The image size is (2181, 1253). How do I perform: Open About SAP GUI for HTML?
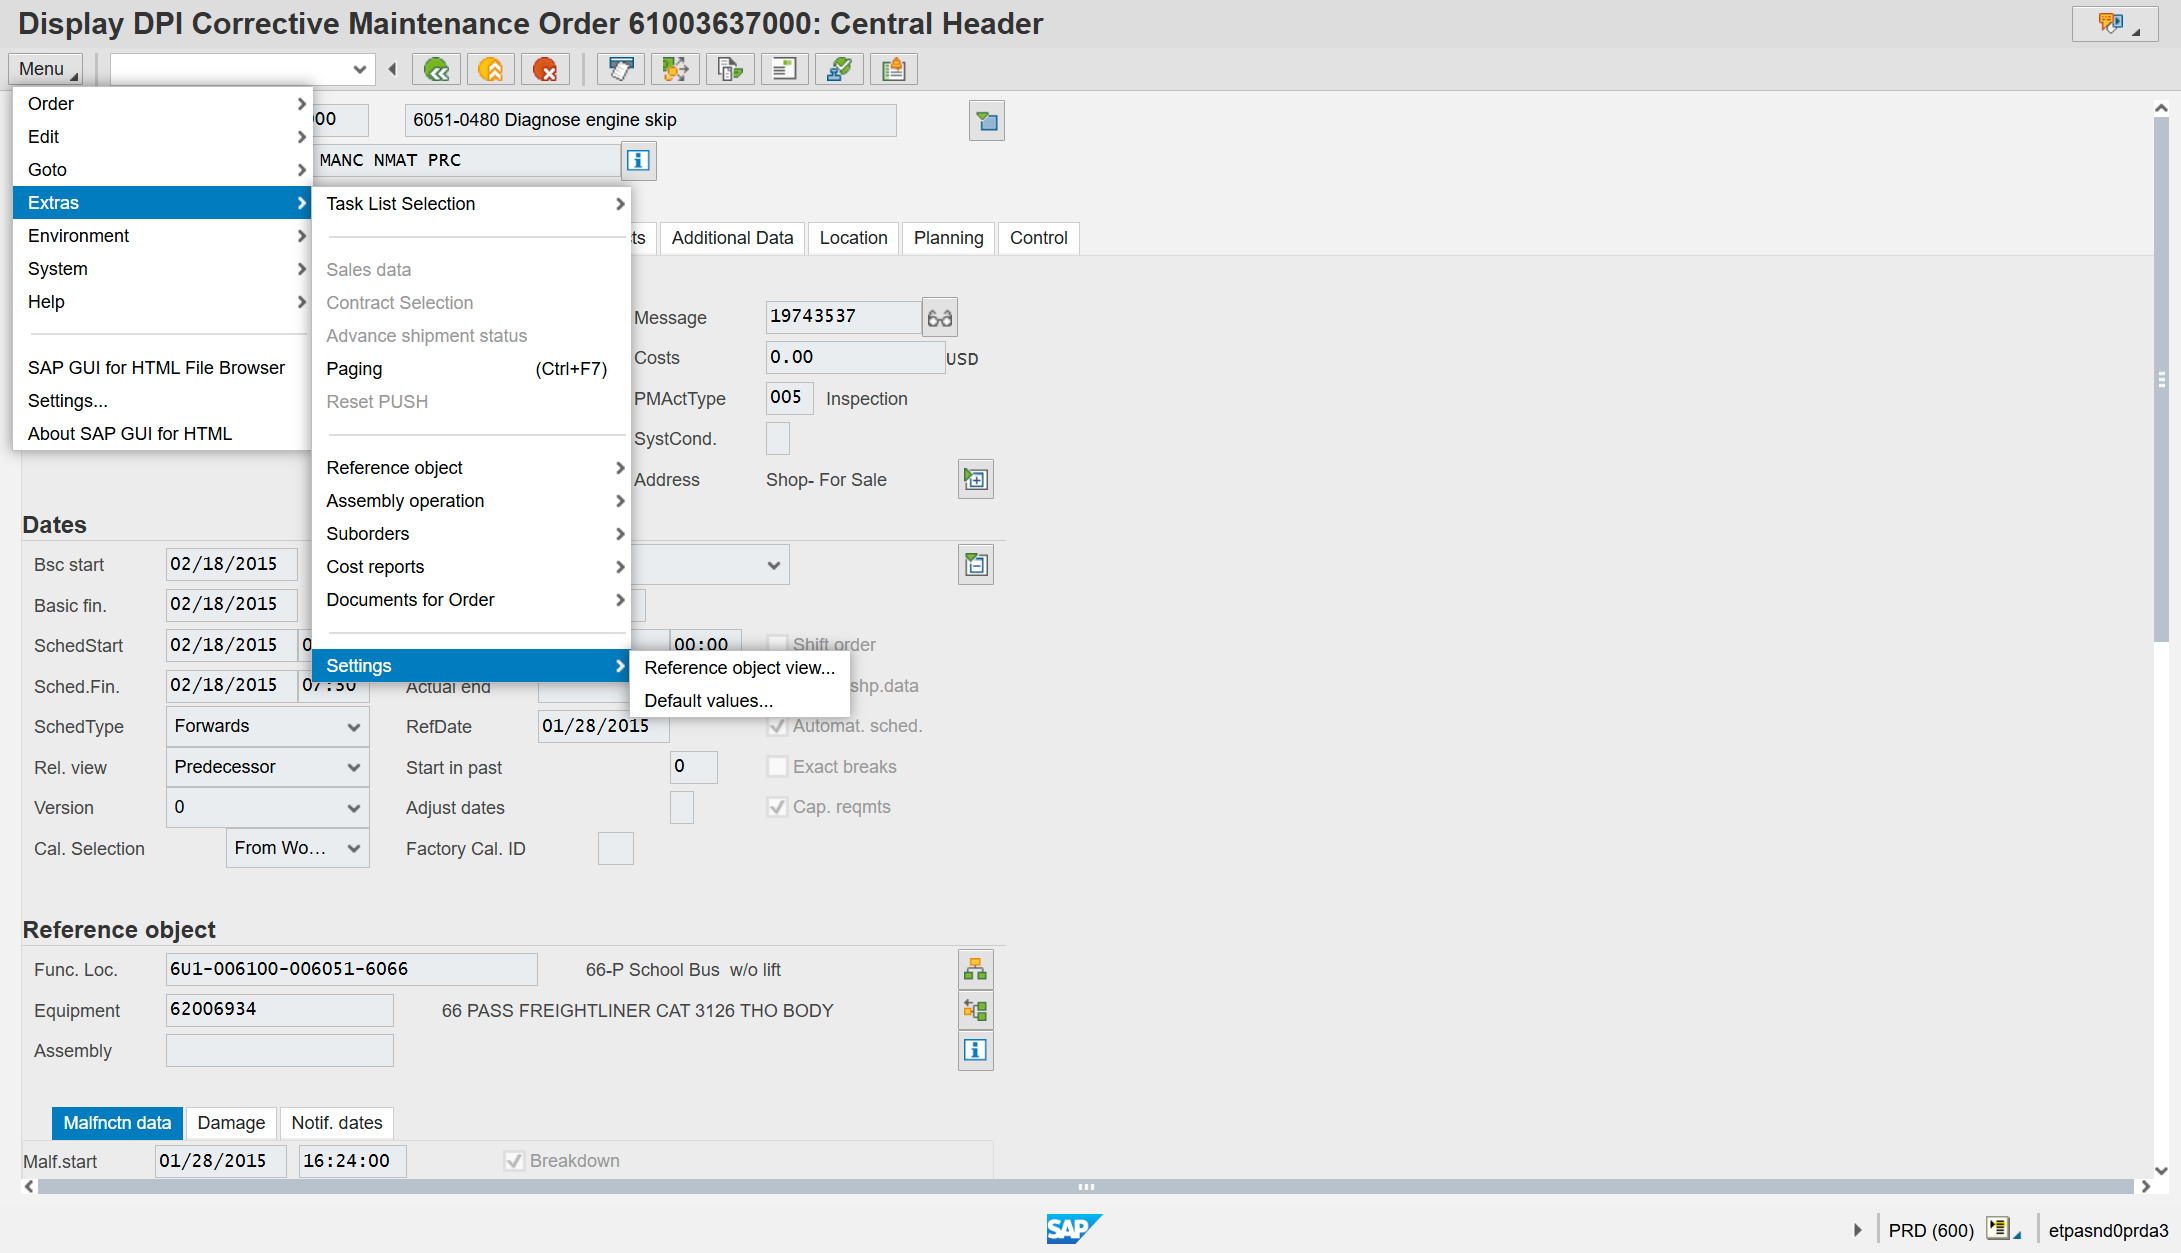point(162,434)
